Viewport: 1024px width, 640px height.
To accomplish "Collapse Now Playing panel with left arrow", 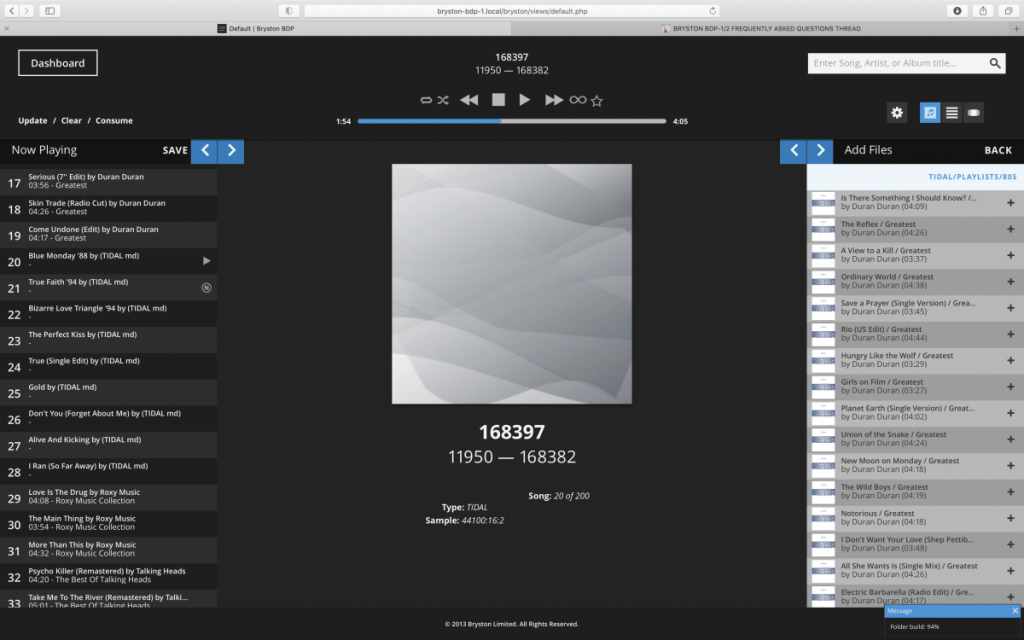I will 204,151.
